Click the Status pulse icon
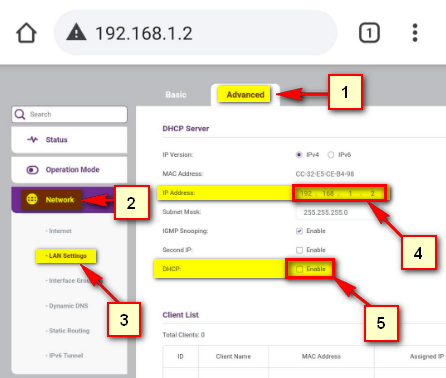Screen dimensions: 446x378 (32, 139)
